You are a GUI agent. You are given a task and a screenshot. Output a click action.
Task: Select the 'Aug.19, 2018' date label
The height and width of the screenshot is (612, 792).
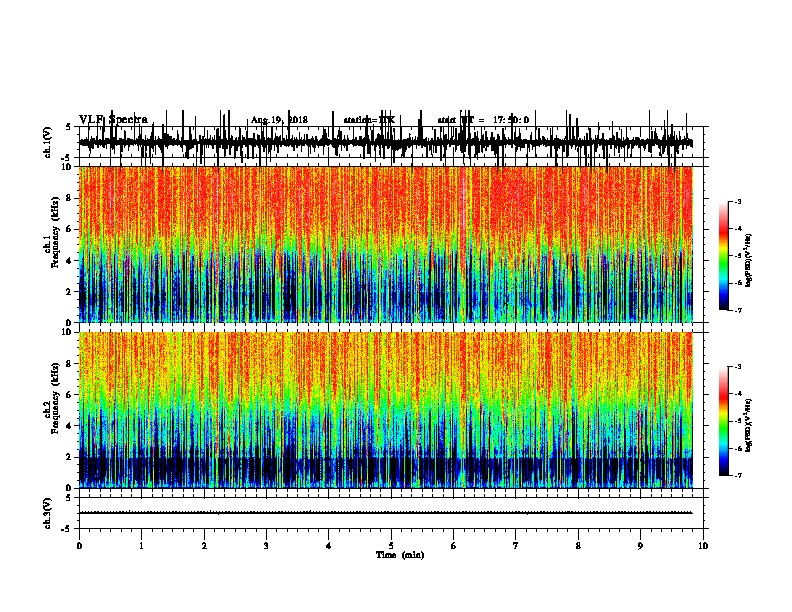pyautogui.click(x=279, y=120)
